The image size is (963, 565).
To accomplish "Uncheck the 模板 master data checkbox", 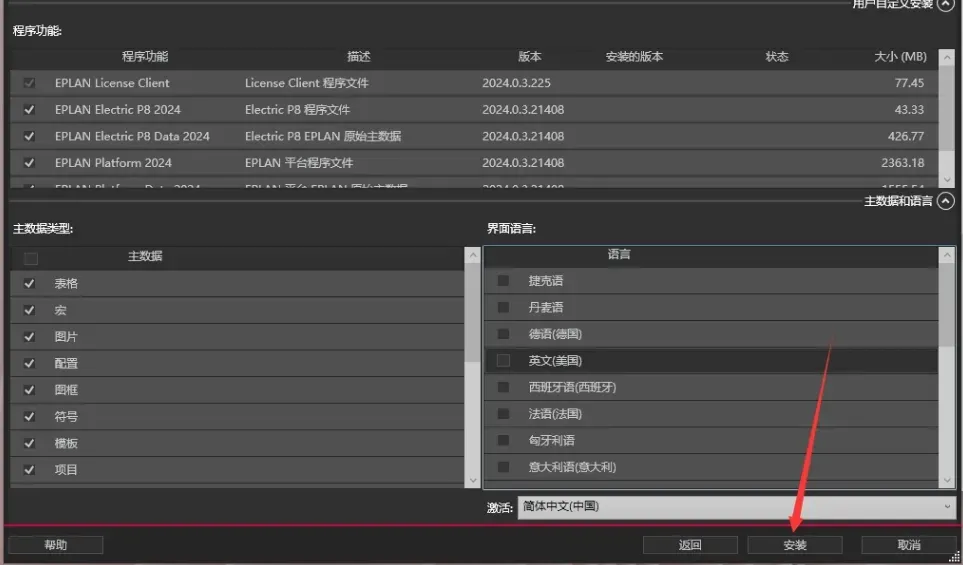I will (29, 443).
